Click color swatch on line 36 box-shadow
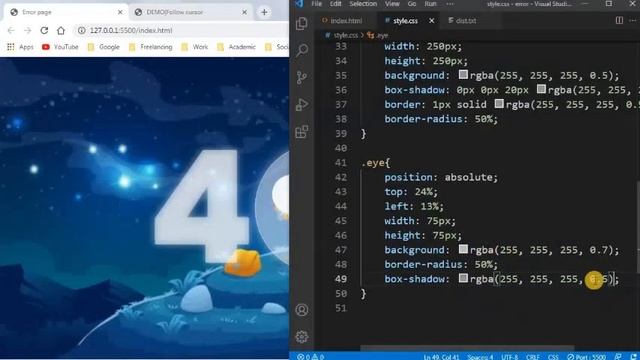This screenshot has height=360, width=640. (x=541, y=89)
